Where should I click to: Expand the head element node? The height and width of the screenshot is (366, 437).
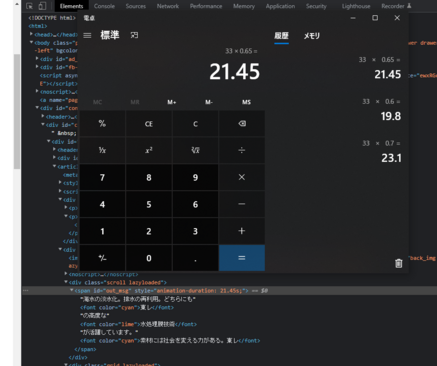pos(31,34)
